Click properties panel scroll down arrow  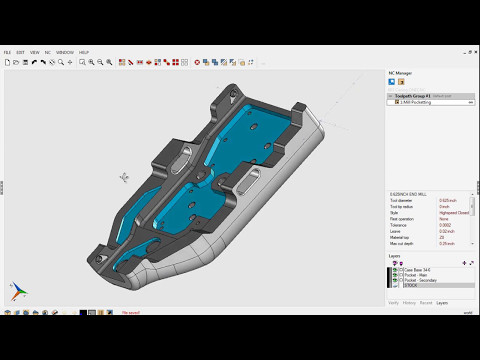[472, 244]
